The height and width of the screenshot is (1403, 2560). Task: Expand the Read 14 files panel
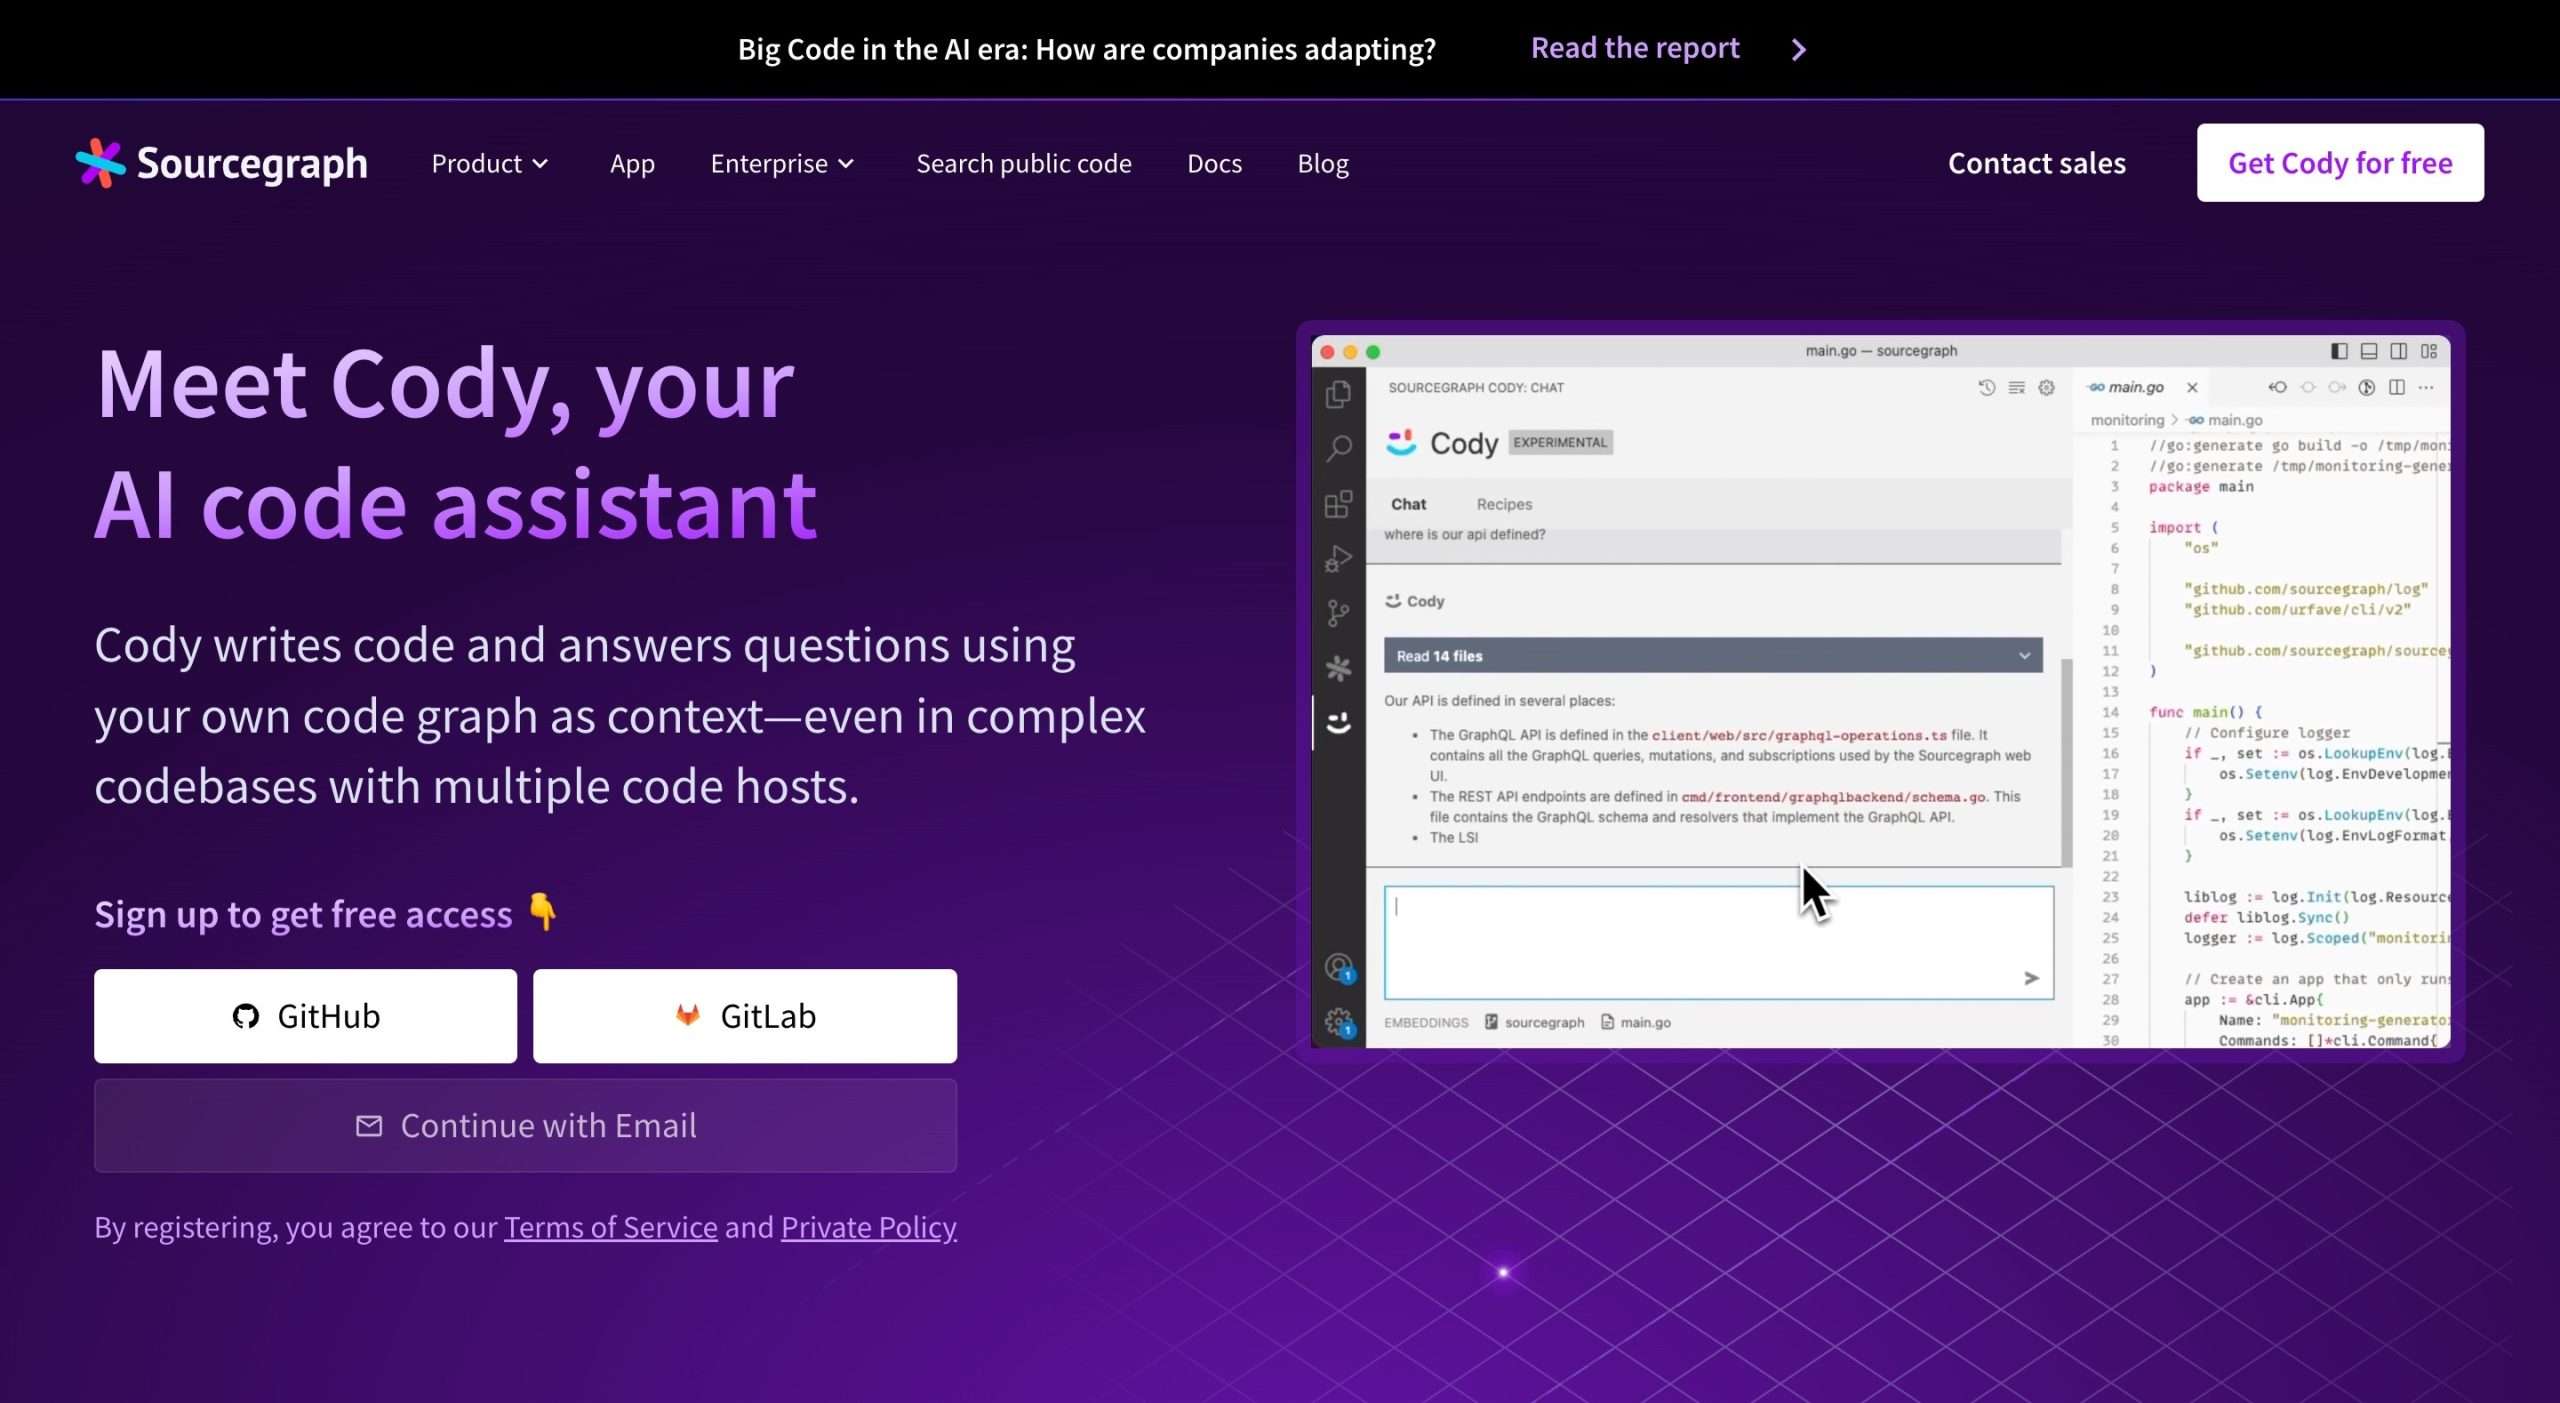point(1713,656)
